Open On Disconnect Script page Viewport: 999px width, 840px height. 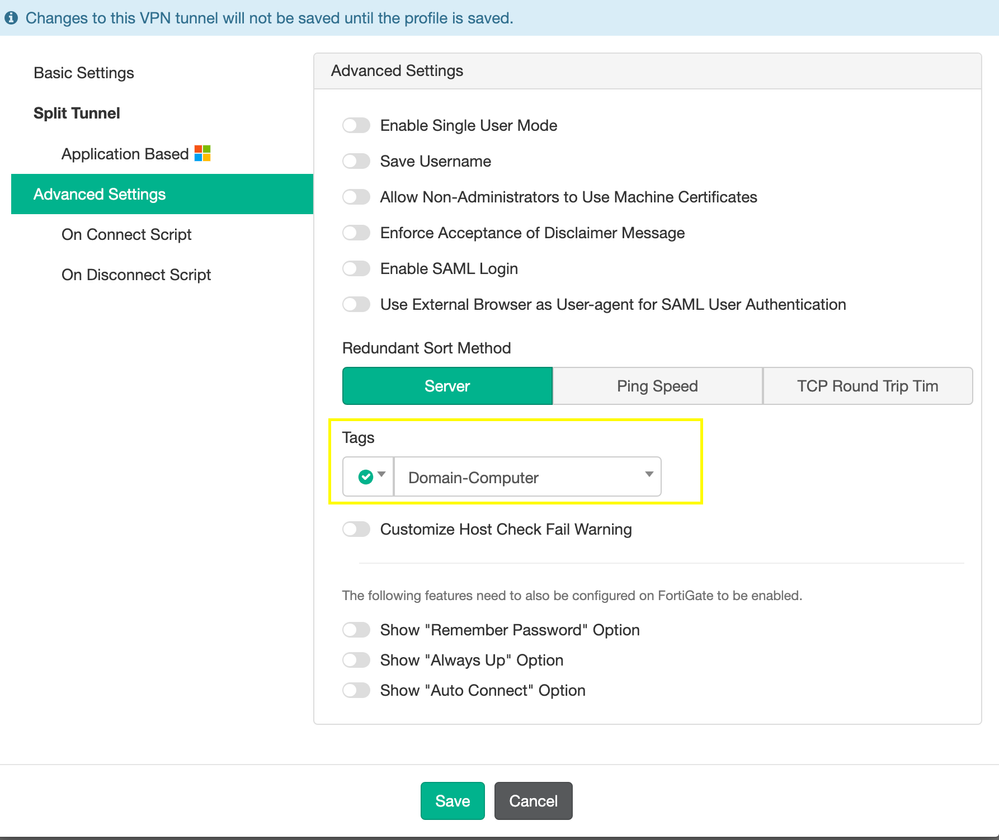(136, 275)
